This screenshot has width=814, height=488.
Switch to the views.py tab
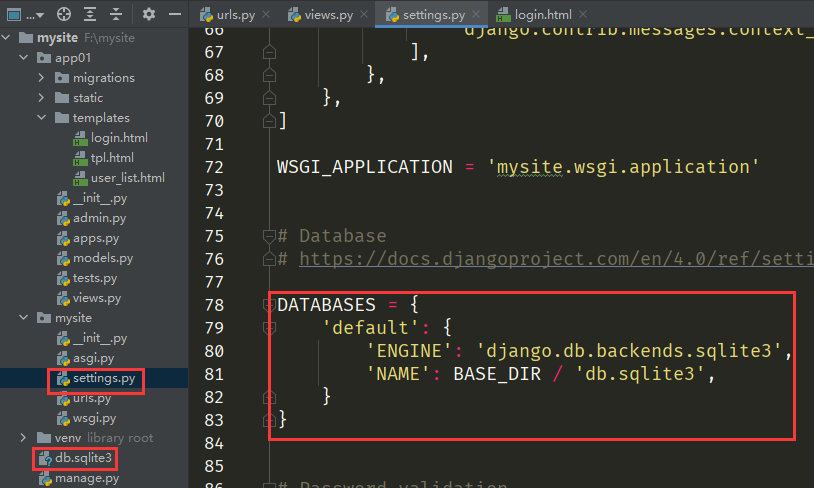(x=321, y=15)
